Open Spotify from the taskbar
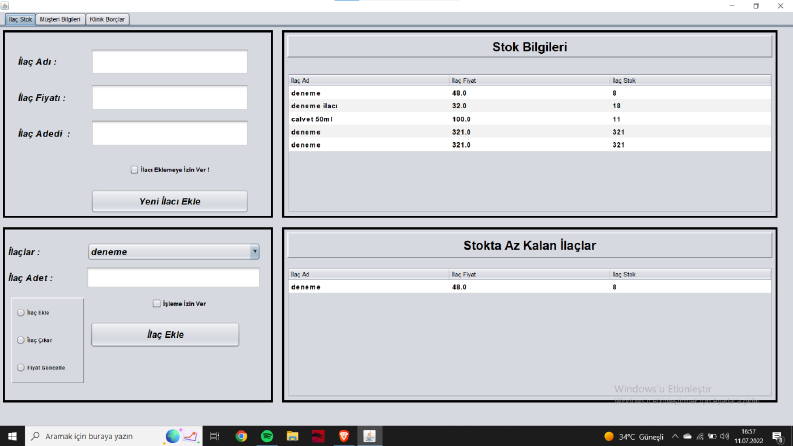Image resolution: width=793 pixels, height=446 pixels. pyautogui.click(x=267, y=436)
